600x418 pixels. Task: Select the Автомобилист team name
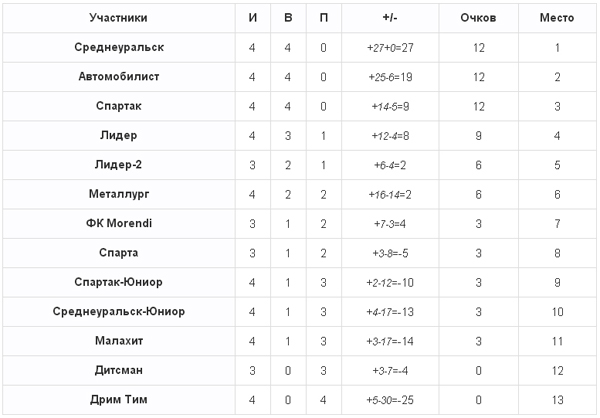click(x=119, y=77)
